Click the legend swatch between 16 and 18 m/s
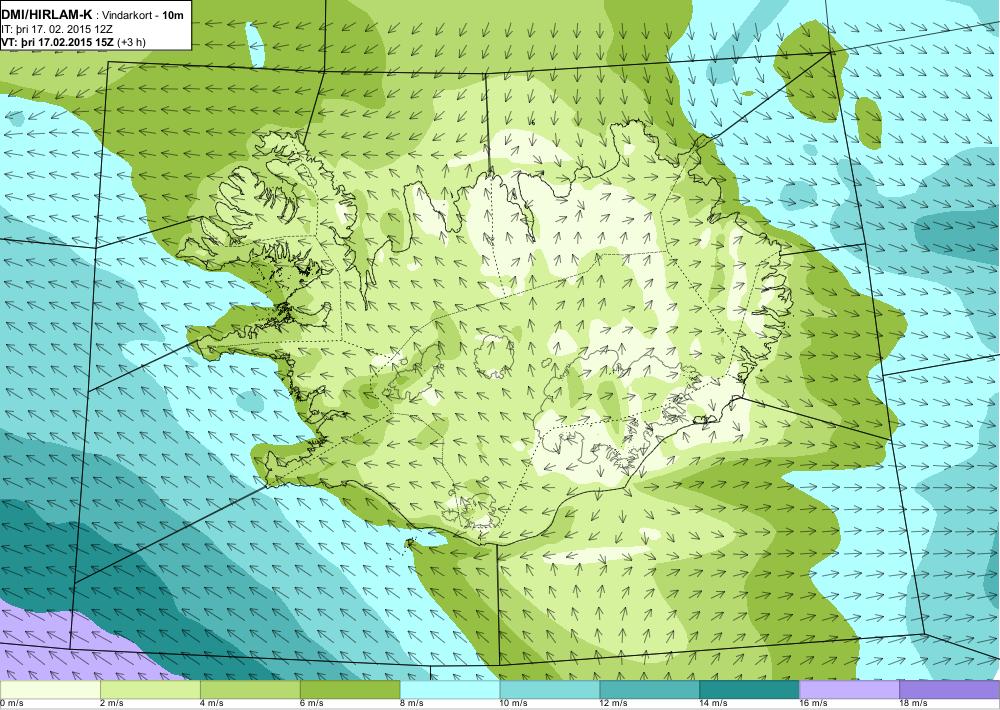Viewport: 1000px width, 710px height. coord(849,690)
